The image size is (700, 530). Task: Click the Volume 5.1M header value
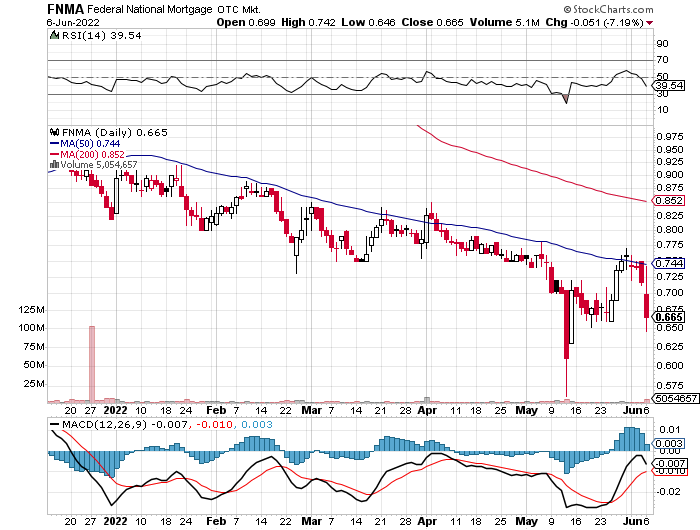click(504, 22)
